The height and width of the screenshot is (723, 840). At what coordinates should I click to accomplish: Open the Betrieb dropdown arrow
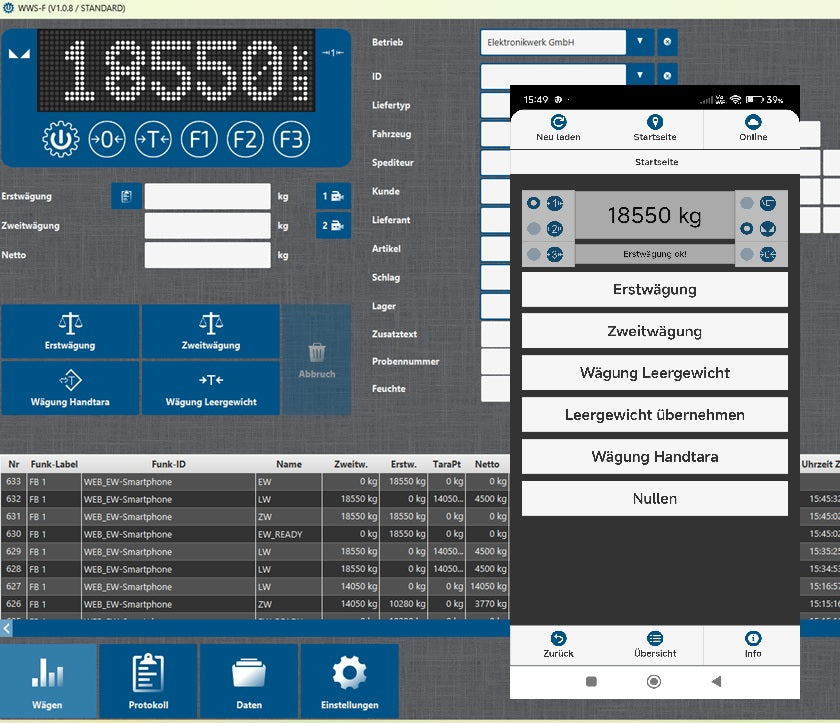640,43
